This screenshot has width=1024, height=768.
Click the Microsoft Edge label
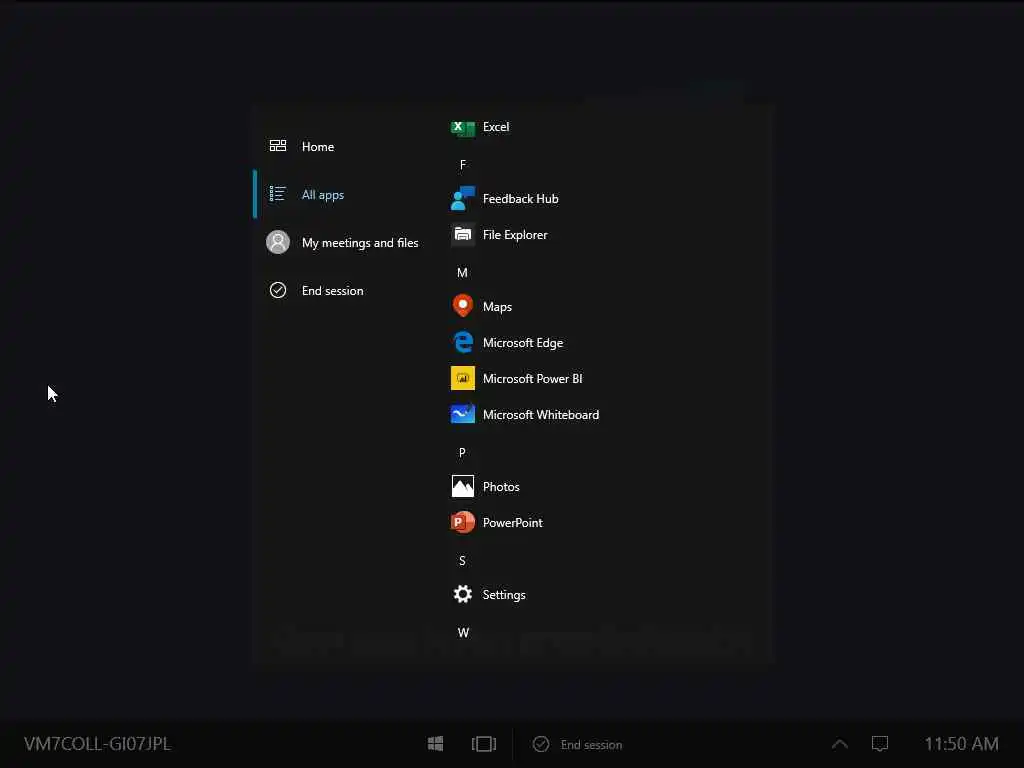click(x=522, y=343)
